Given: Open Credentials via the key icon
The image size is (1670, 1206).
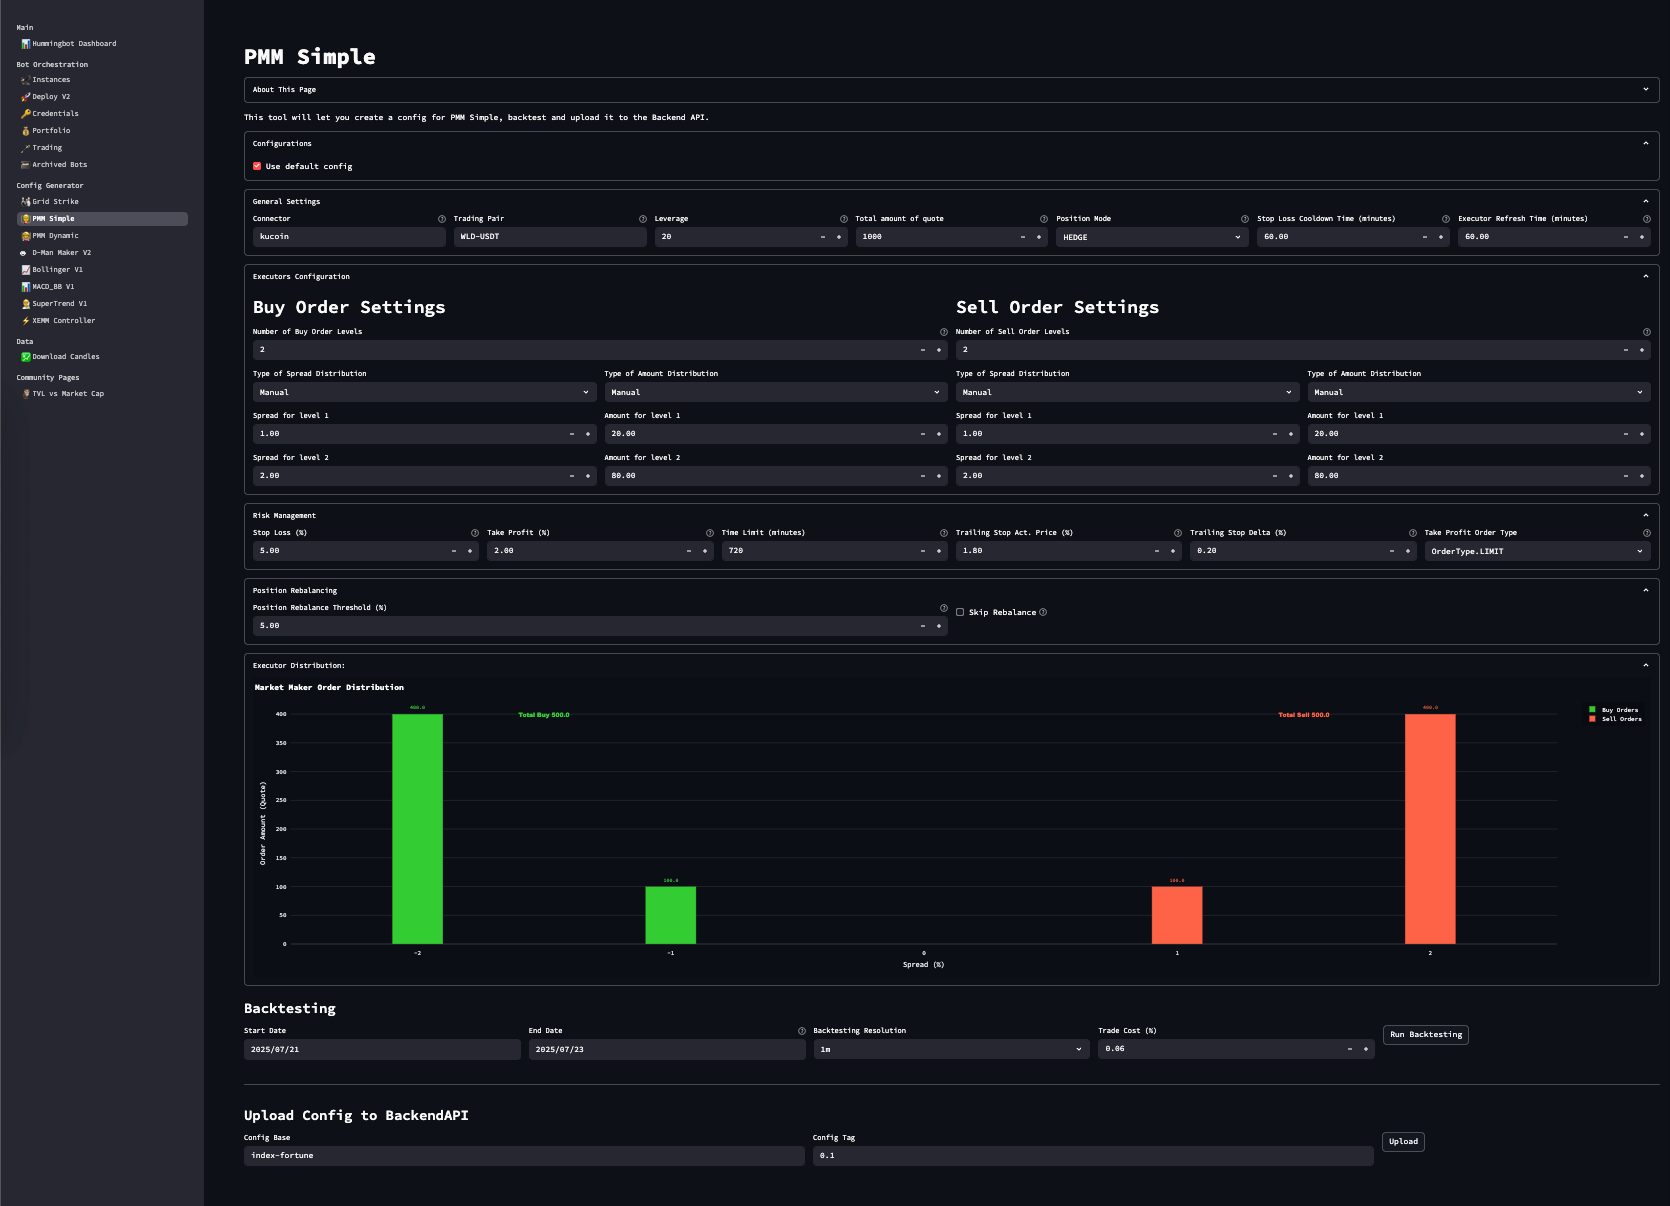Looking at the screenshot, I should coord(25,113).
